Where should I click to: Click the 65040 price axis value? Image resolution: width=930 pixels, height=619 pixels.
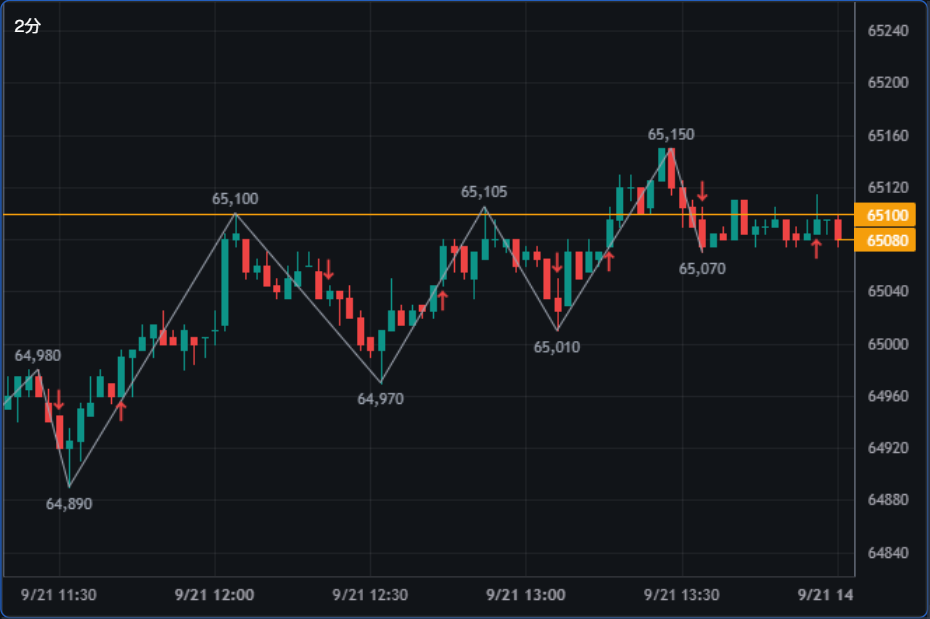pos(888,291)
